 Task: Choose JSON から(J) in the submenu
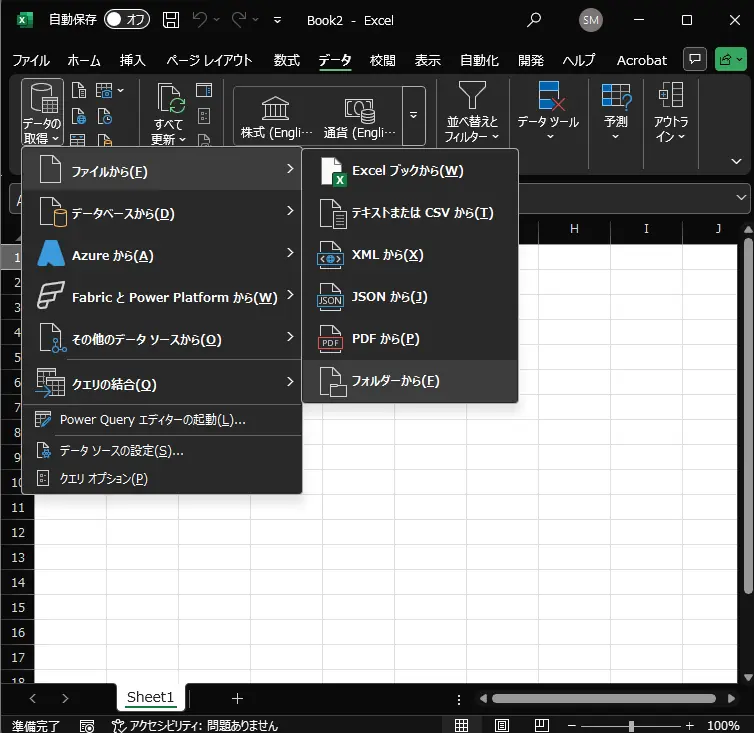pyautogui.click(x=410, y=297)
